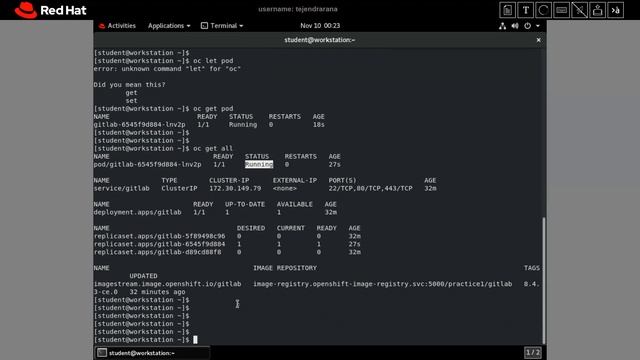
Task: Click the Nov 10 00:23 clock
Action: coord(320,26)
